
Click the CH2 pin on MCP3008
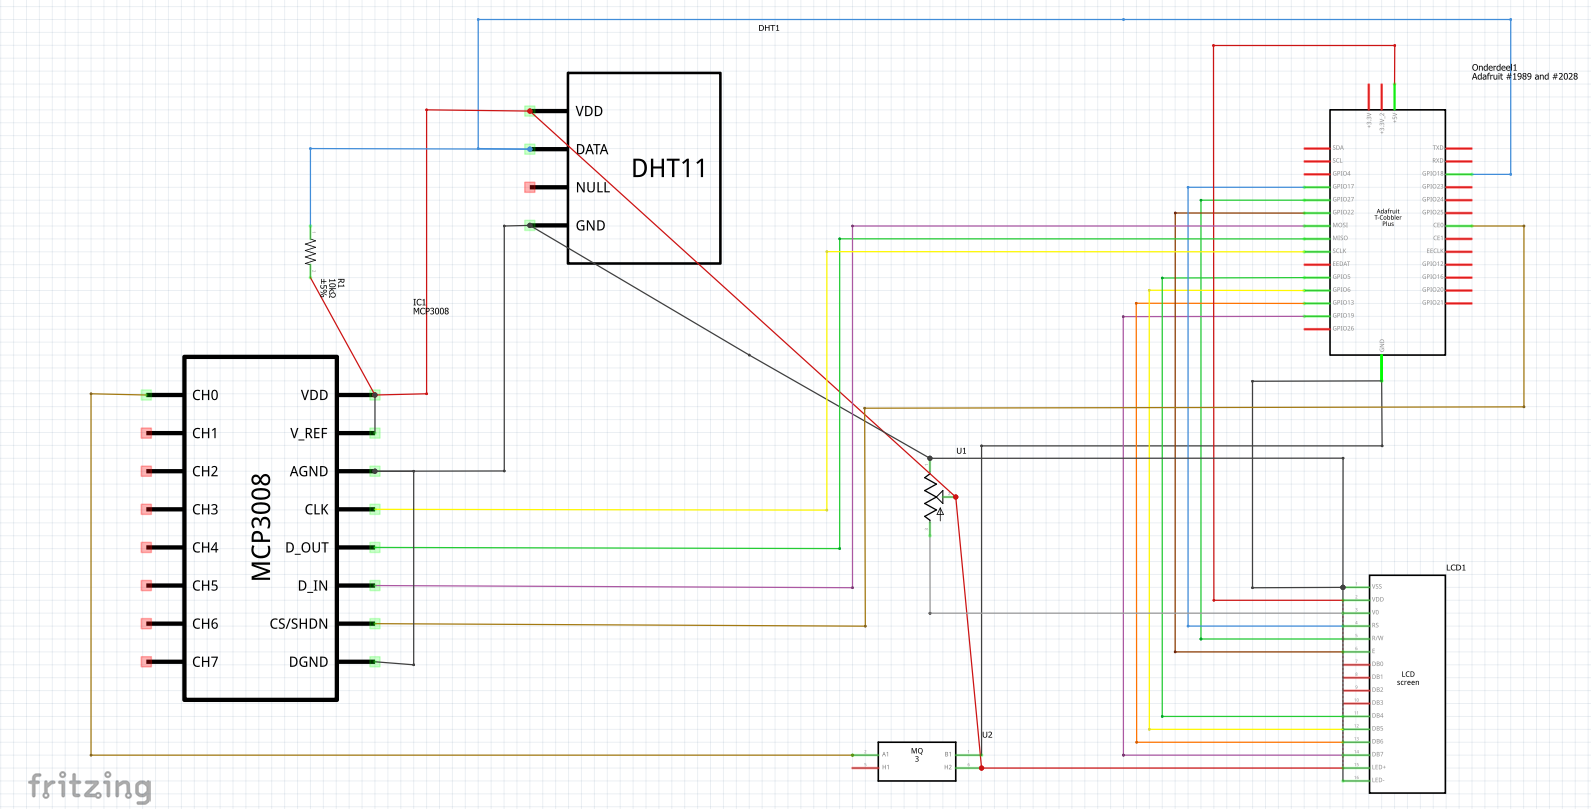coord(205,471)
